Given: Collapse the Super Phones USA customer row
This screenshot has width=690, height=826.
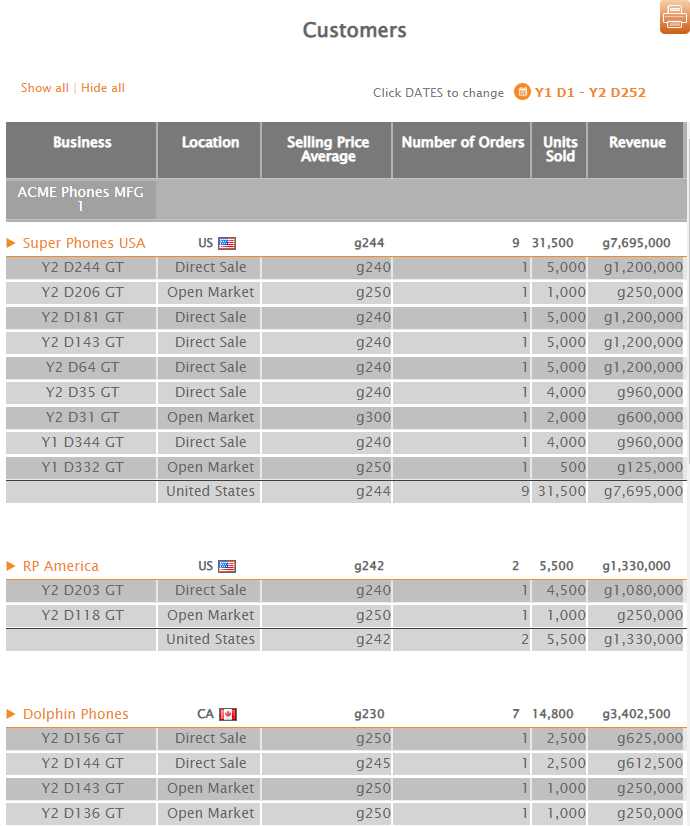Looking at the screenshot, I should coord(11,243).
